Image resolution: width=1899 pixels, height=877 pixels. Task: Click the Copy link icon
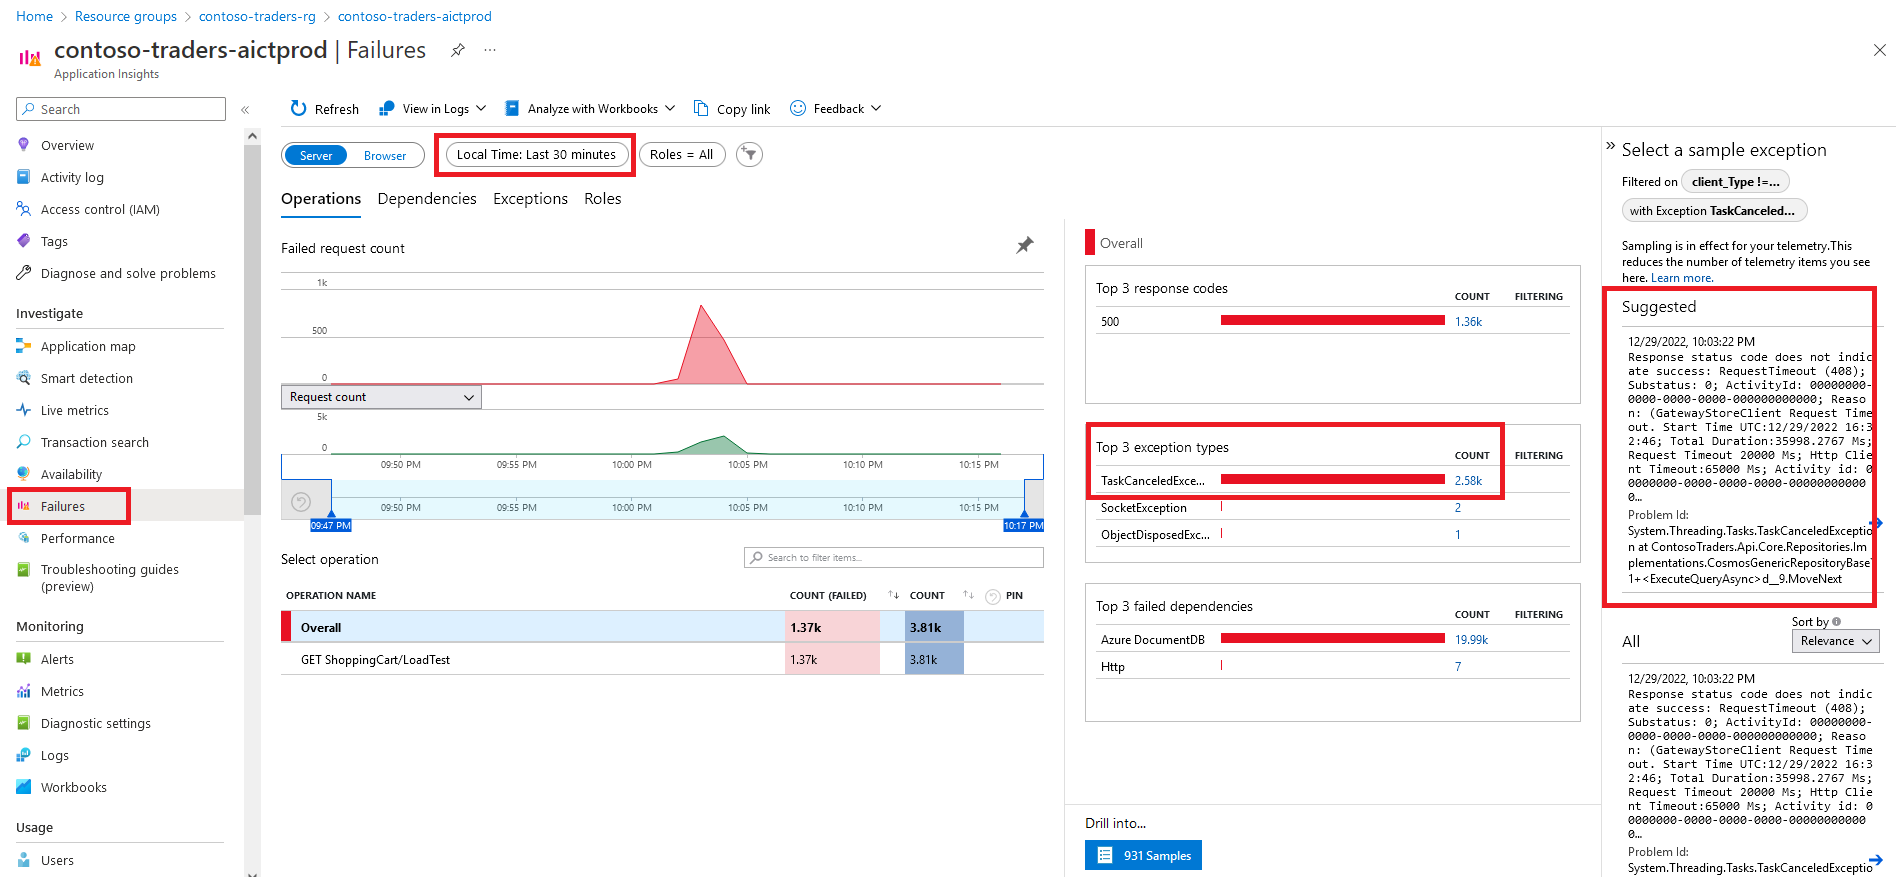701,108
